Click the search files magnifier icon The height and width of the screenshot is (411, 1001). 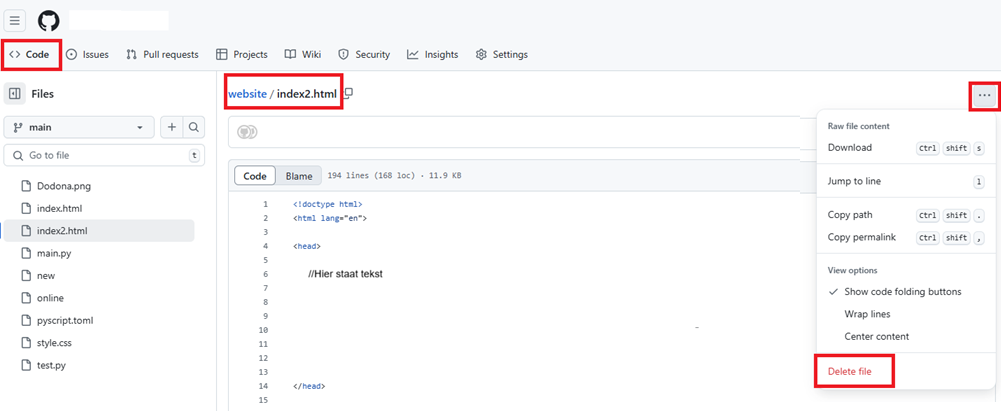coord(194,127)
